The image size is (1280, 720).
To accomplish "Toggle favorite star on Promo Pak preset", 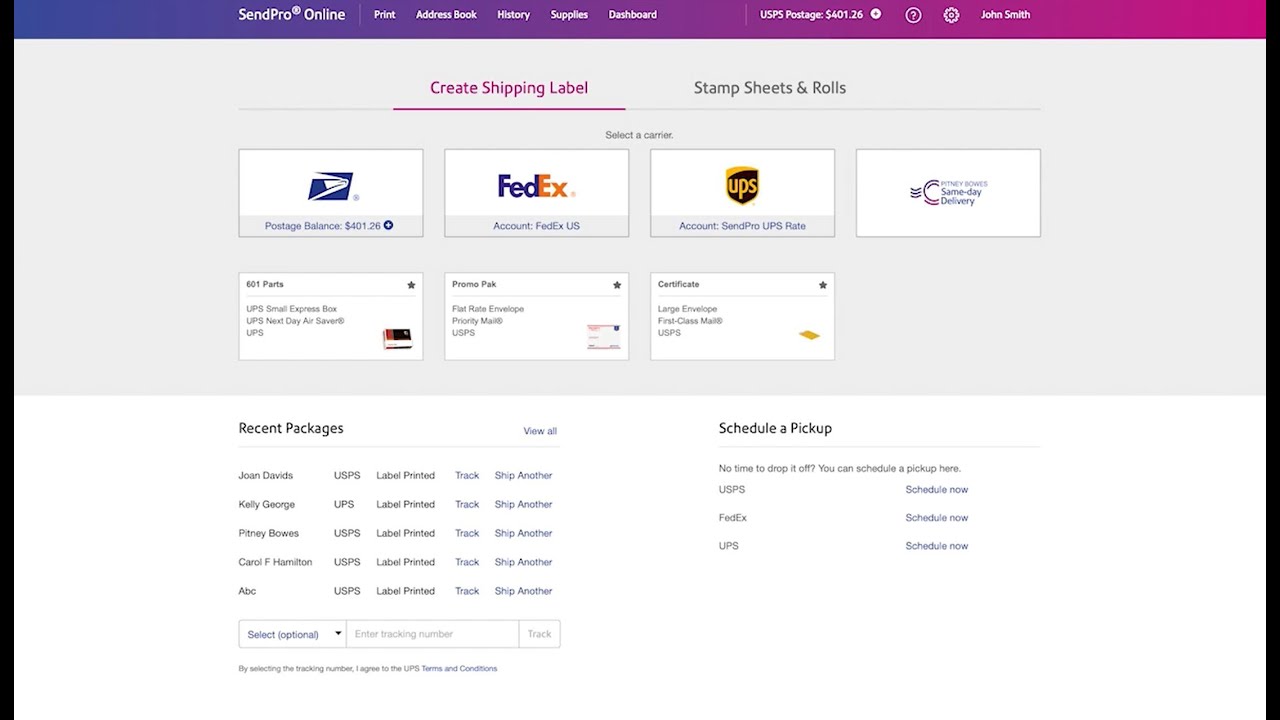I will pyautogui.click(x=617, y=285).
